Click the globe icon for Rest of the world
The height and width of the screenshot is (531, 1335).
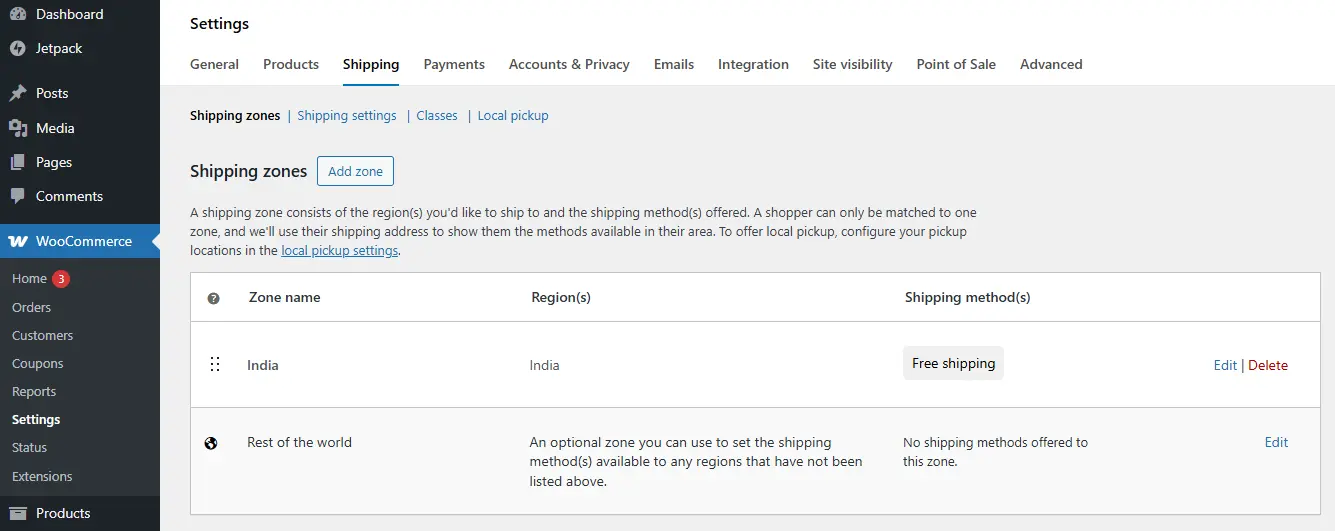pyautogui.click(x=211, y=443)
